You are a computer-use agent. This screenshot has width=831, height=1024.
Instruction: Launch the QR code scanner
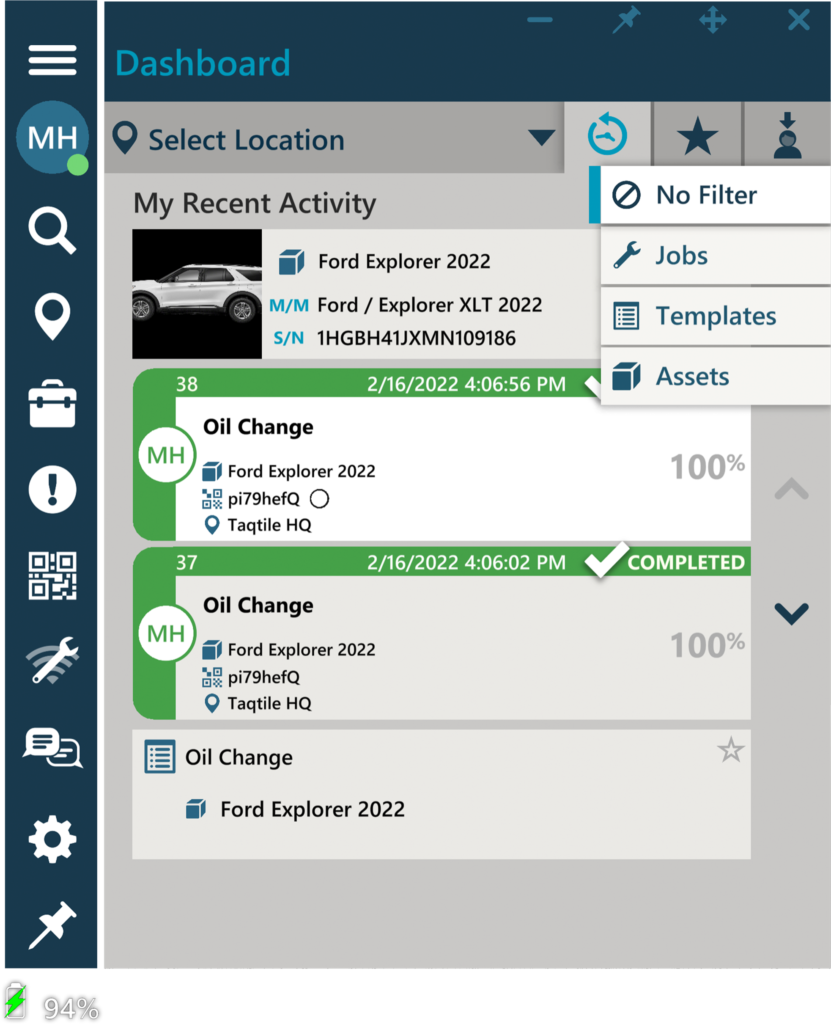[x=52, y=576]
